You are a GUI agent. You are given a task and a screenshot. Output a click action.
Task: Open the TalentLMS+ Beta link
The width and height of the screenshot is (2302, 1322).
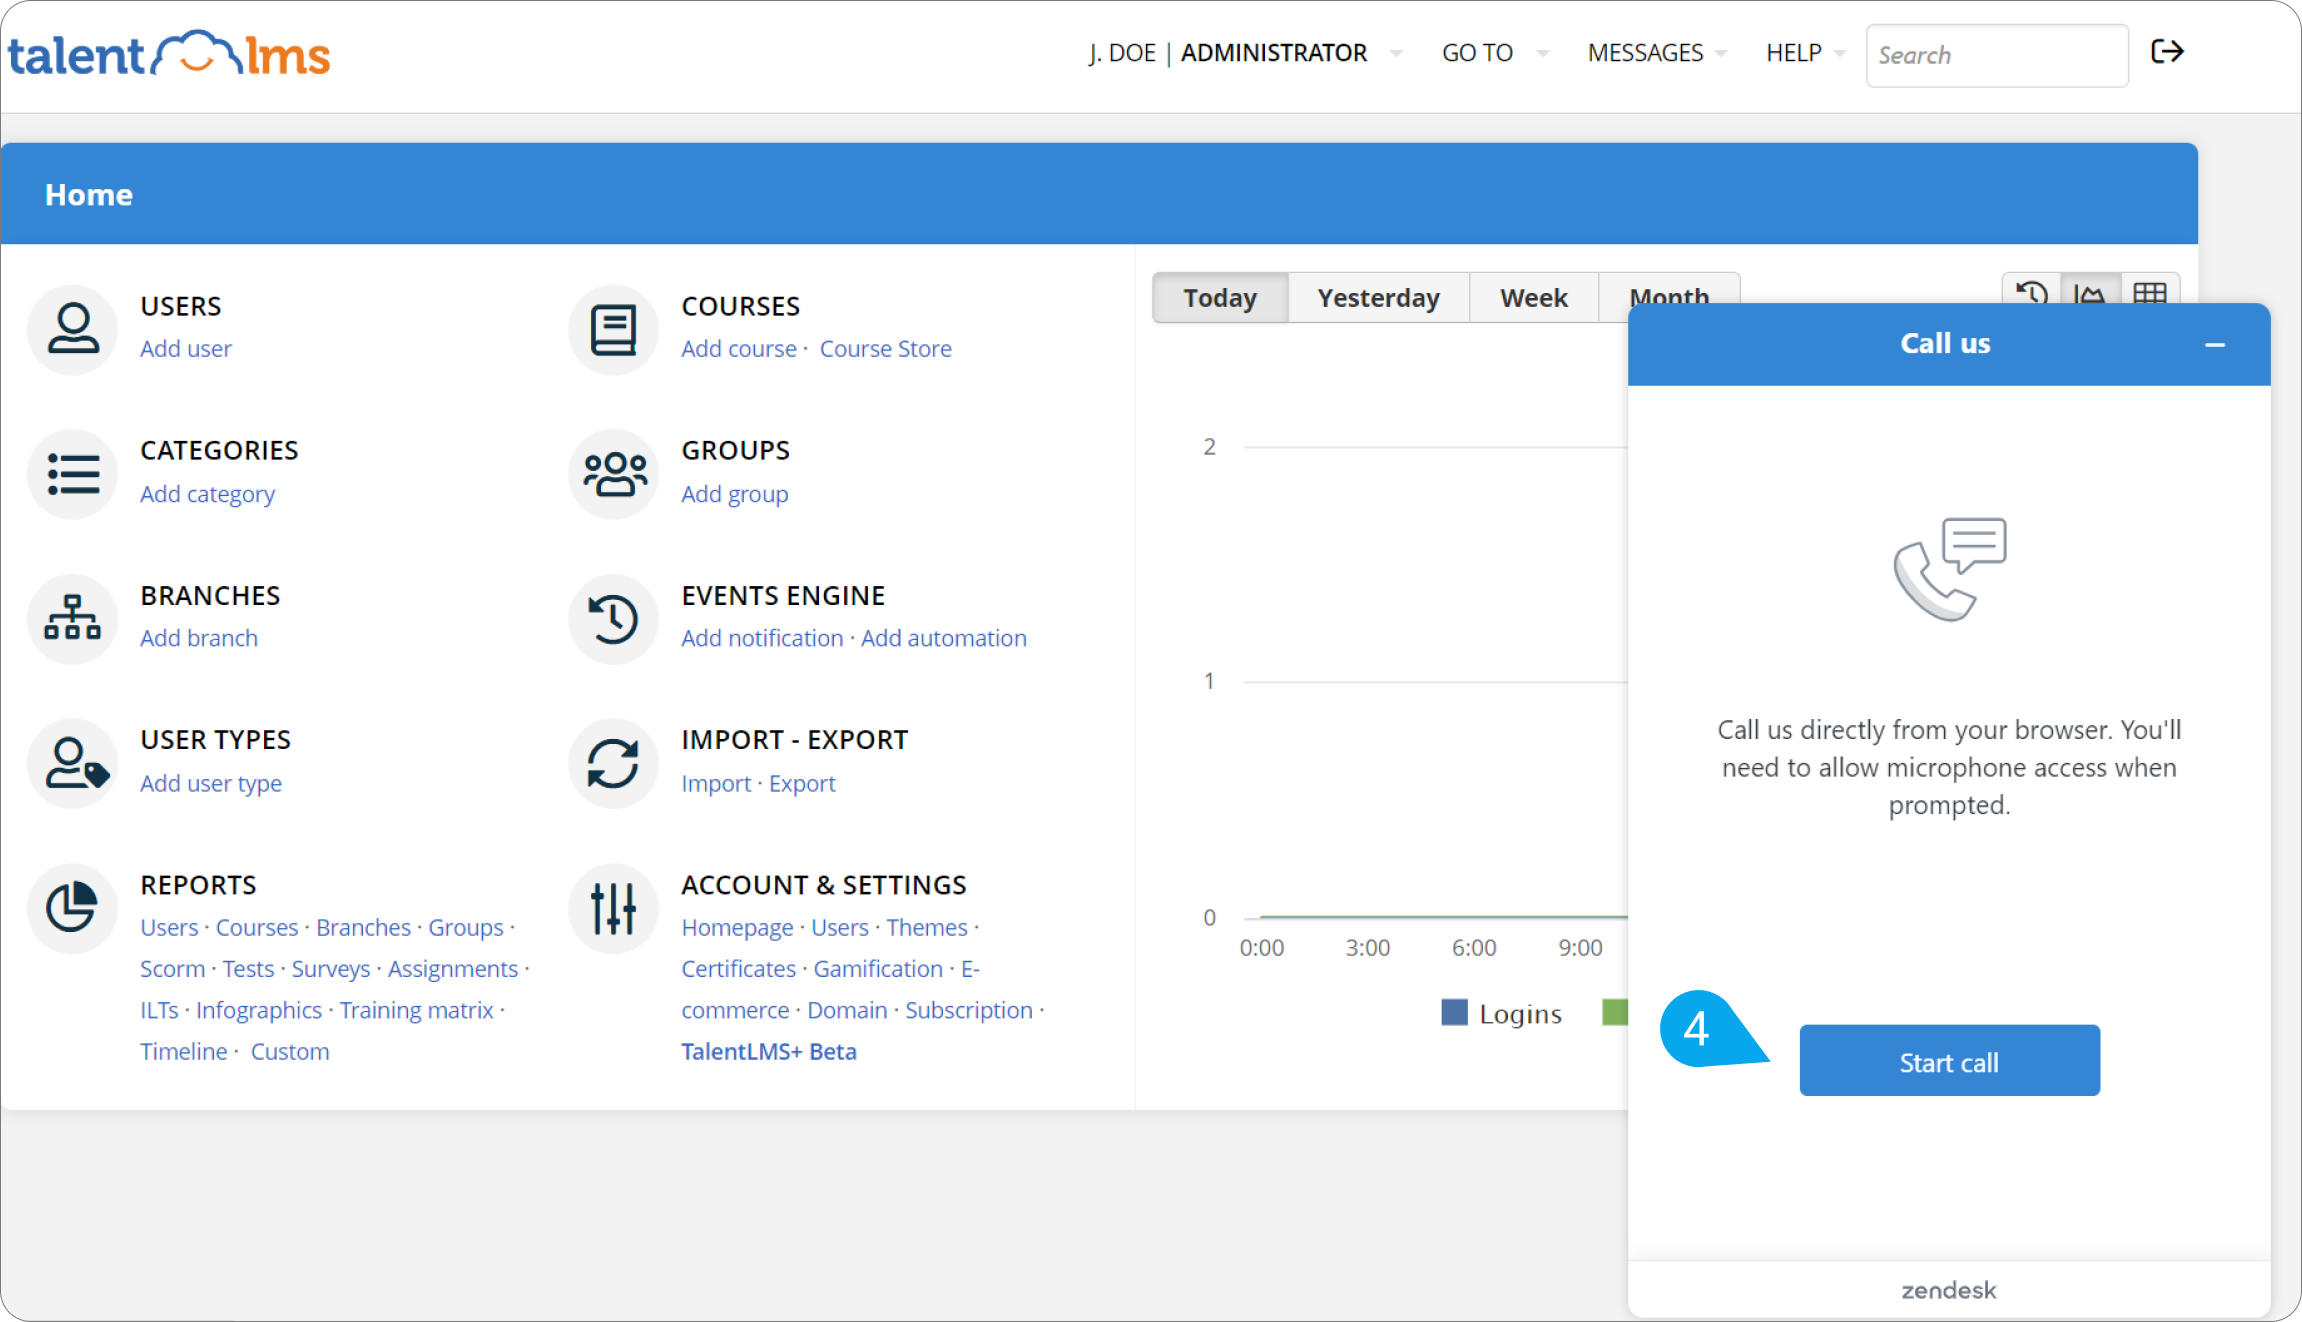(769, 1052)
